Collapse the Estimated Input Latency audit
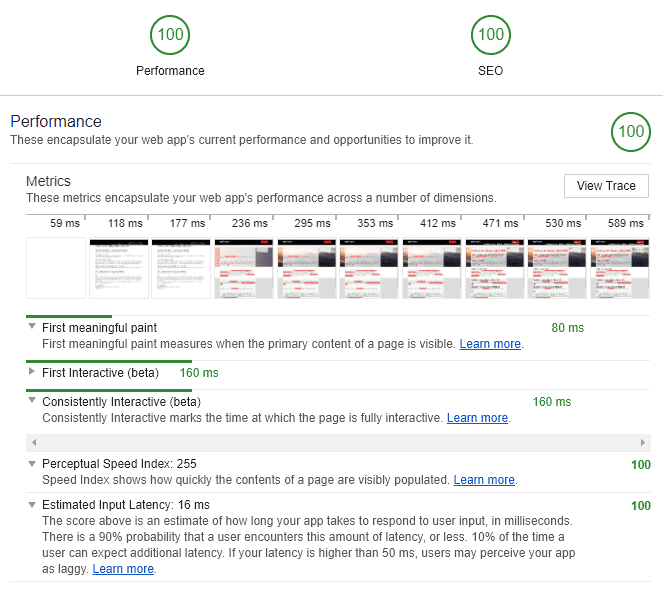Image resolution: width=663 pixels, height=589 pixels. tap(32, 505)
